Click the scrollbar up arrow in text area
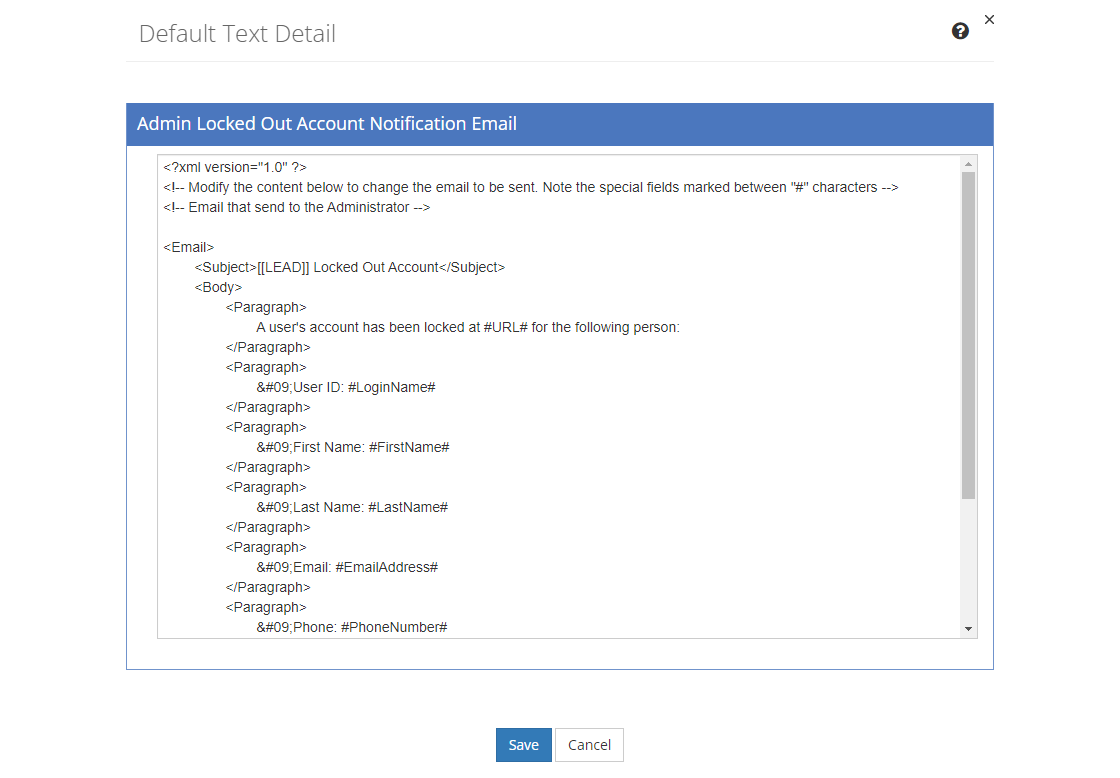 tap(969, 164)
